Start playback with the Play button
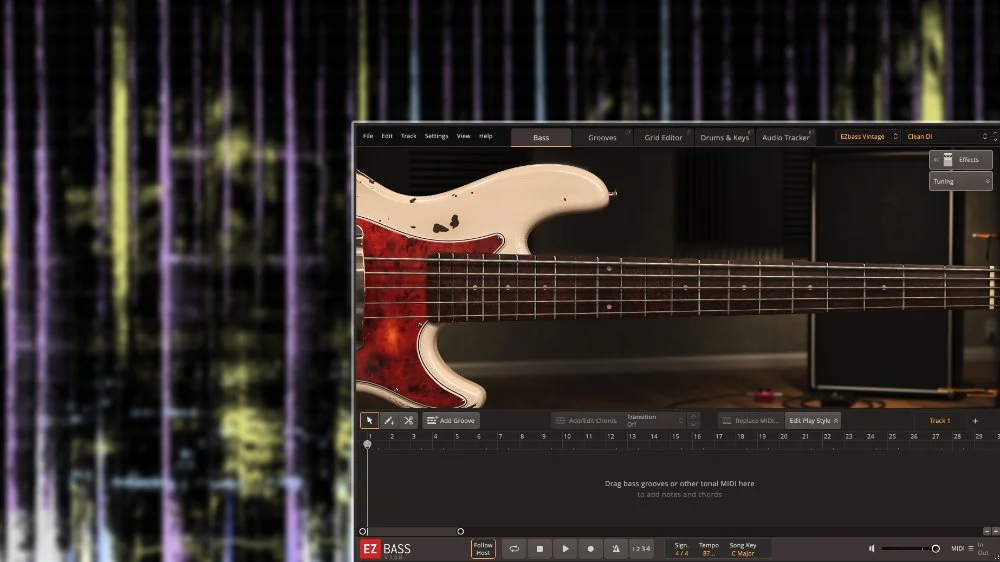1000x562 pixels. coord(565,549)
